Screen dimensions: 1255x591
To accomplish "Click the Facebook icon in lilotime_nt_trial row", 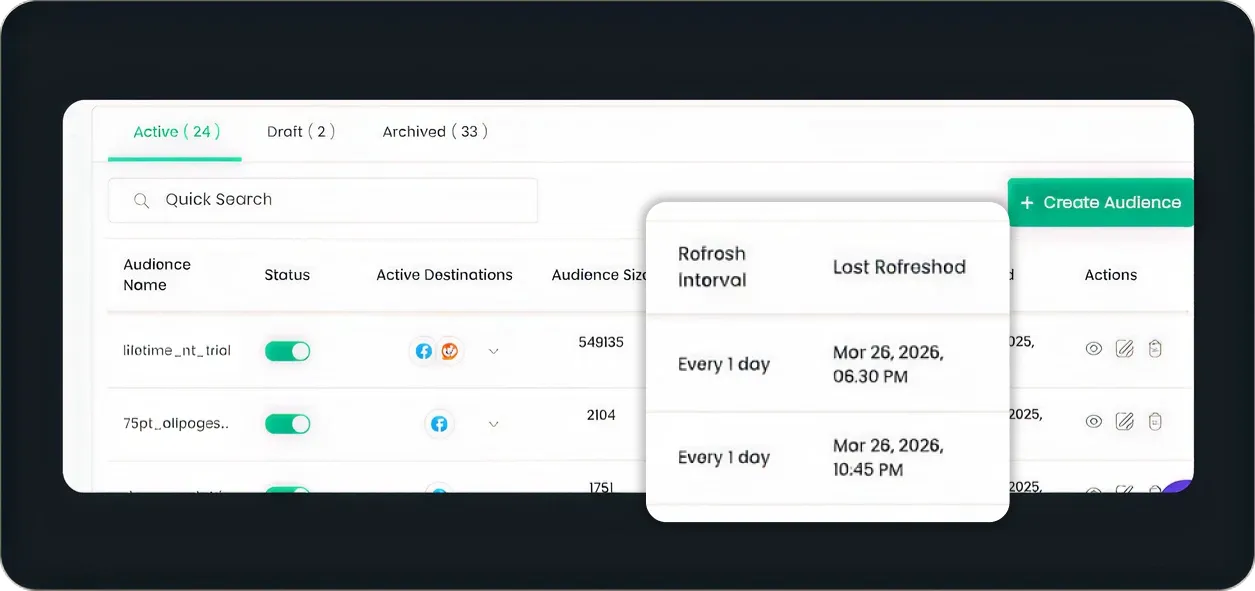I will pos(424,351).
